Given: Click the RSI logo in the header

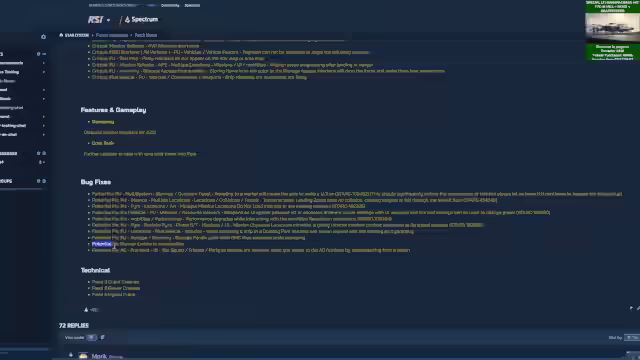Looking at the screenshot, I should [96, 20].
